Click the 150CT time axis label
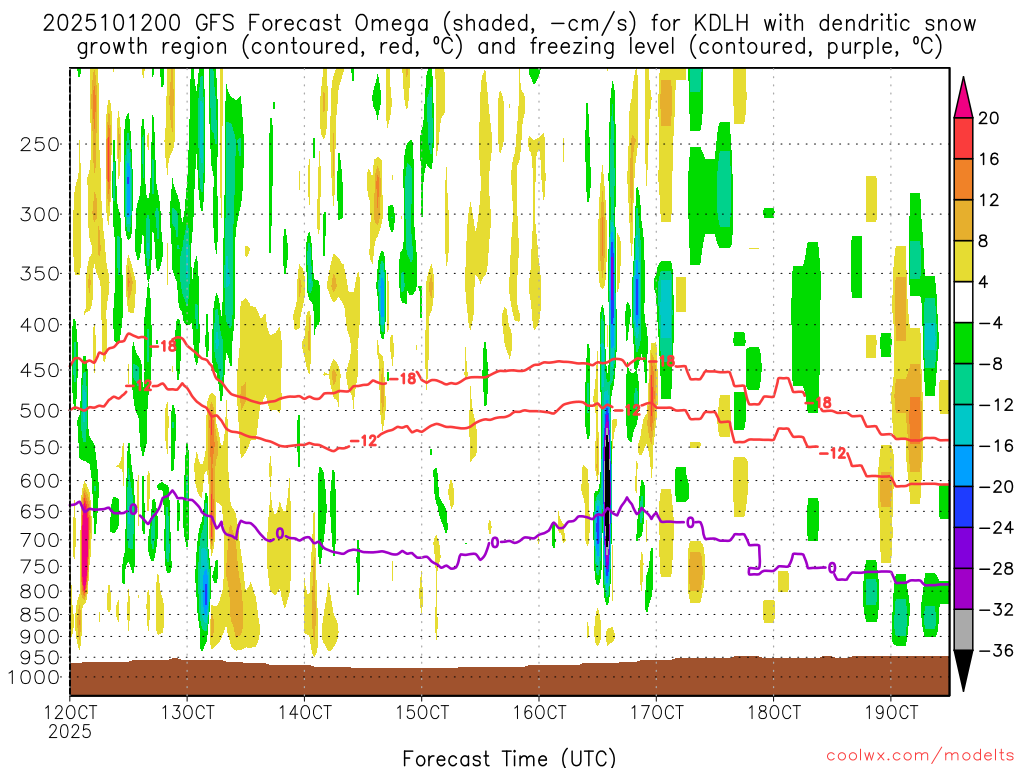Viewport: 1024px width, 768px height. tap(422, 712)
